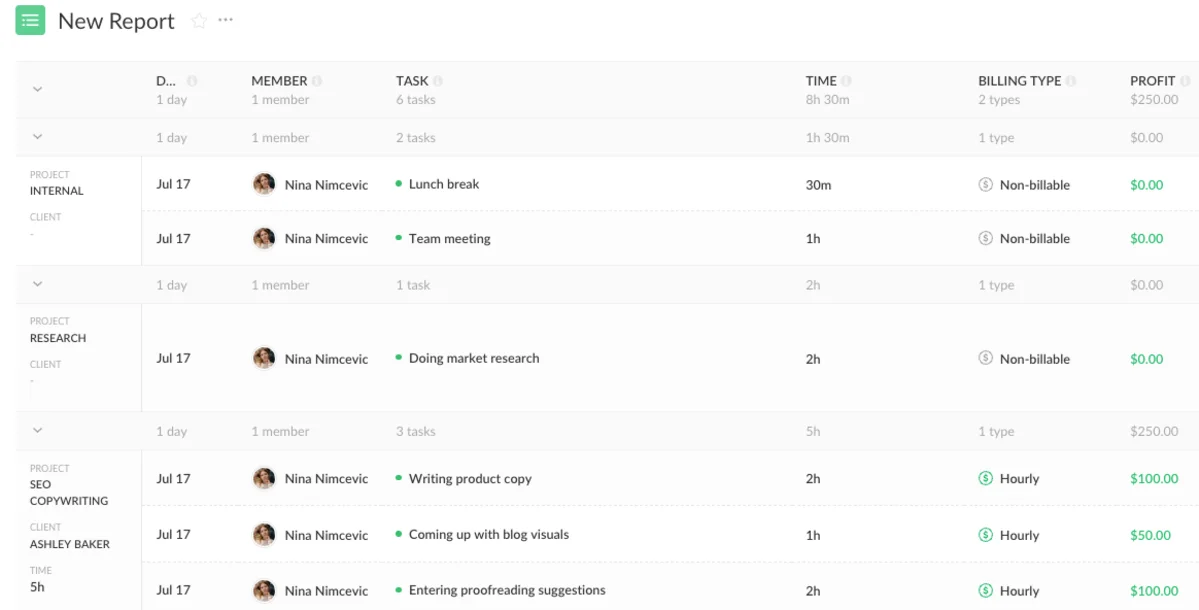This screenshot has width=1199, height=610.
Task: Click Nina's avatar in Coming up with blog visuals row
Action: (x=264, y=535)
